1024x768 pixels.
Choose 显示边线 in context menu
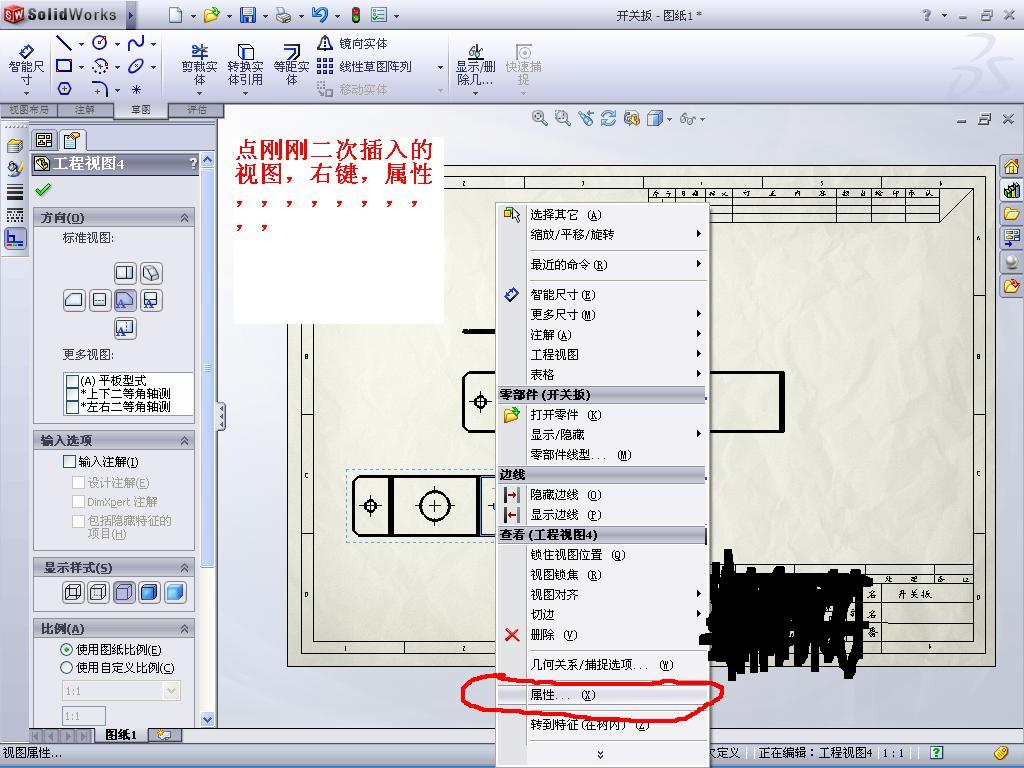coord(602,515)
